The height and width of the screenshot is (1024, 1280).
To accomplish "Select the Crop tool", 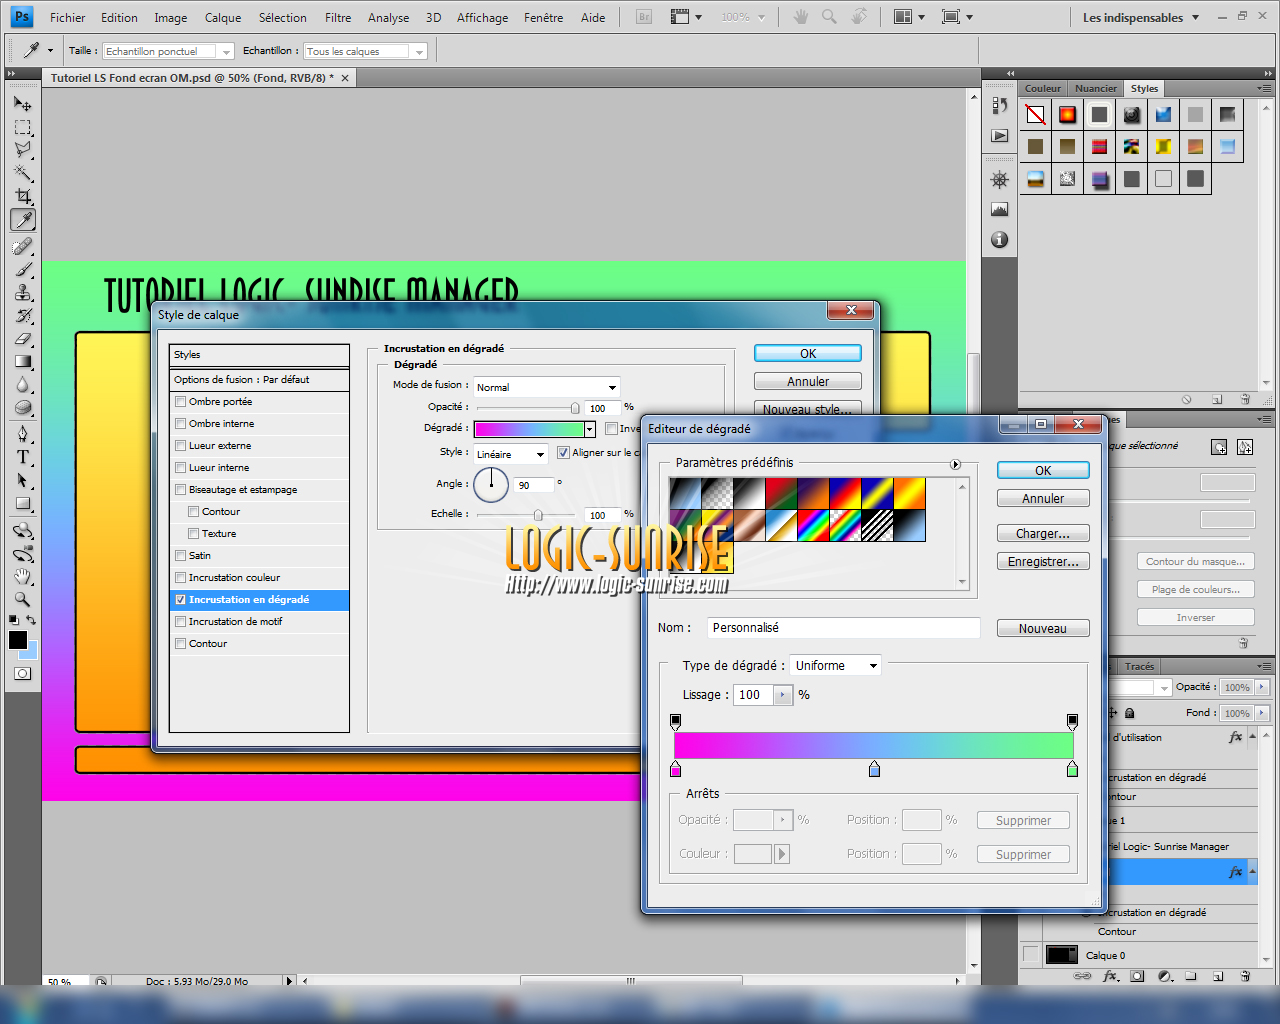I will 23,196.
